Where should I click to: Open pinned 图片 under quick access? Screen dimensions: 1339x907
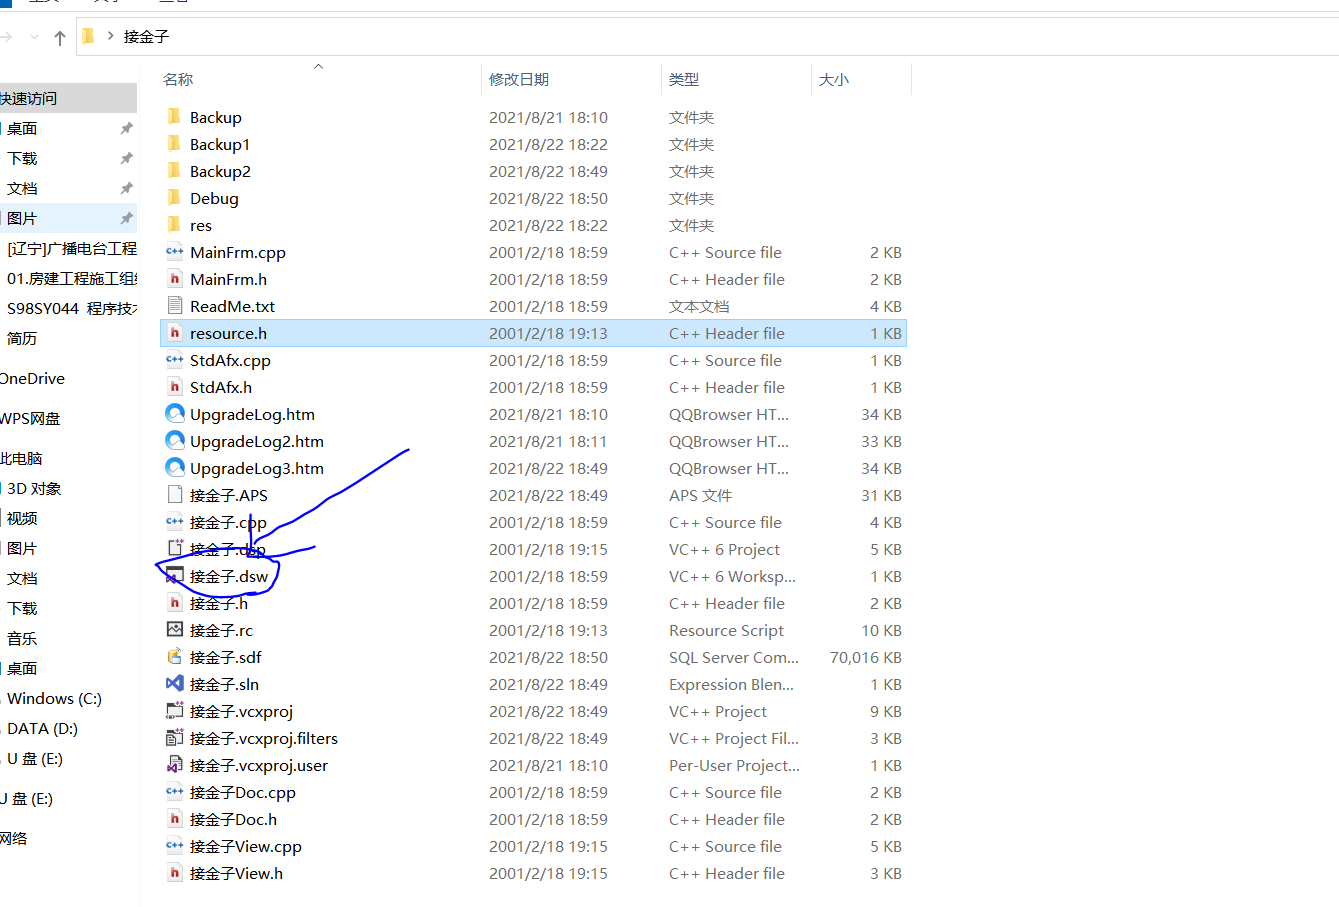pos(22,218)
